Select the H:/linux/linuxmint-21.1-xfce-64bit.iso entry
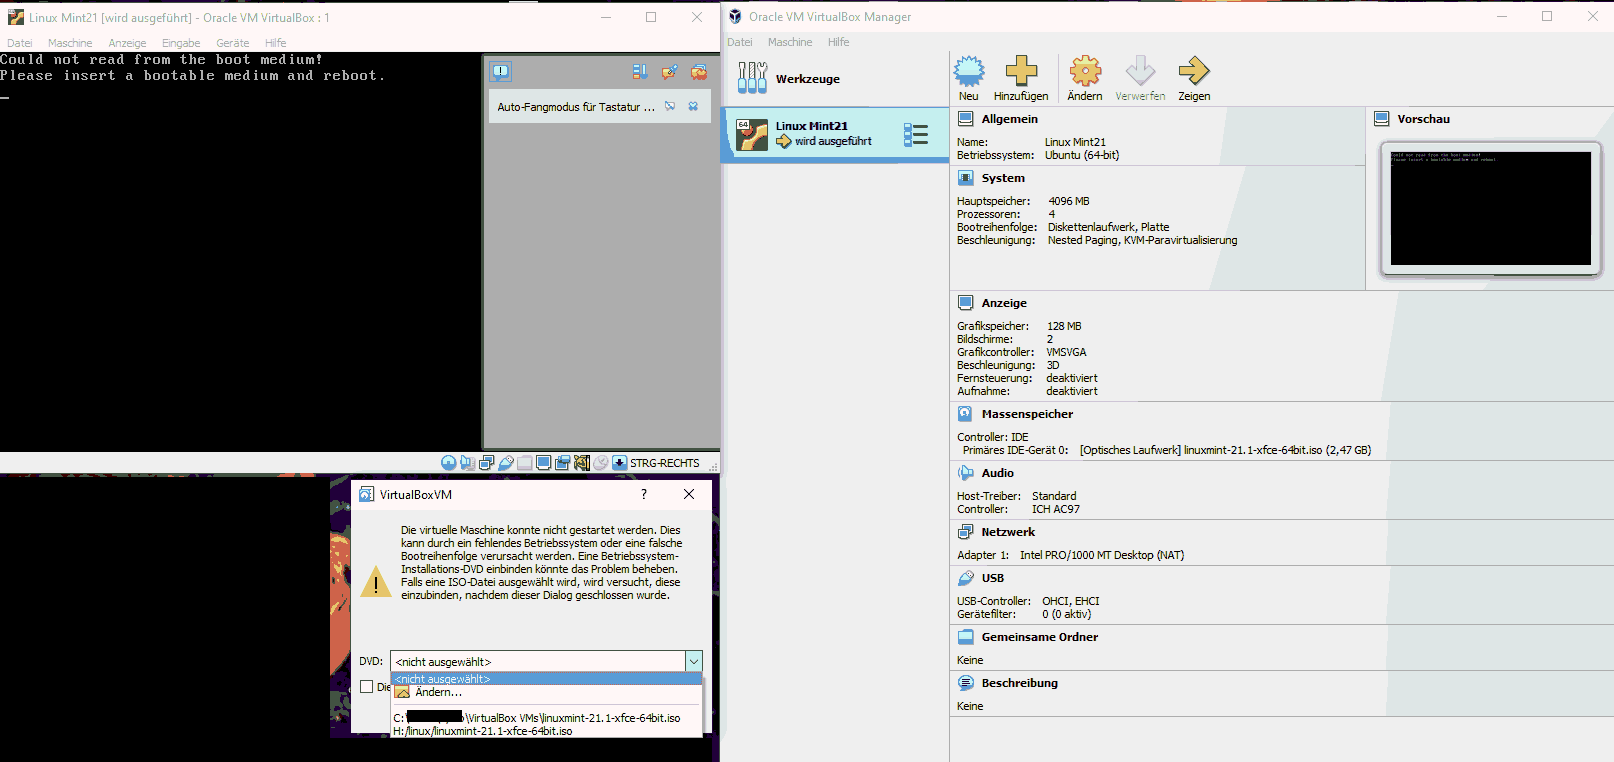The height and width of the screenshot is (762, 1614). (546, 731)
